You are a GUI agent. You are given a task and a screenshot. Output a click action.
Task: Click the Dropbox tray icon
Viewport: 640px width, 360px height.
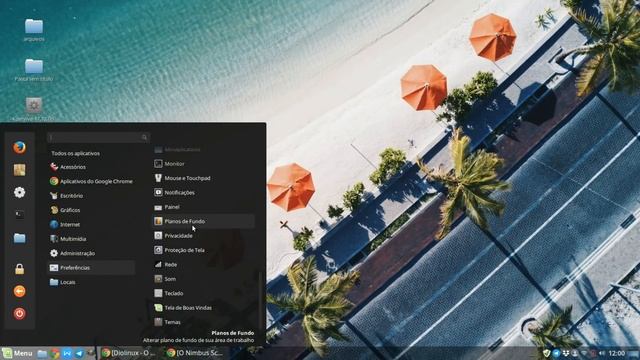point(566,353)
